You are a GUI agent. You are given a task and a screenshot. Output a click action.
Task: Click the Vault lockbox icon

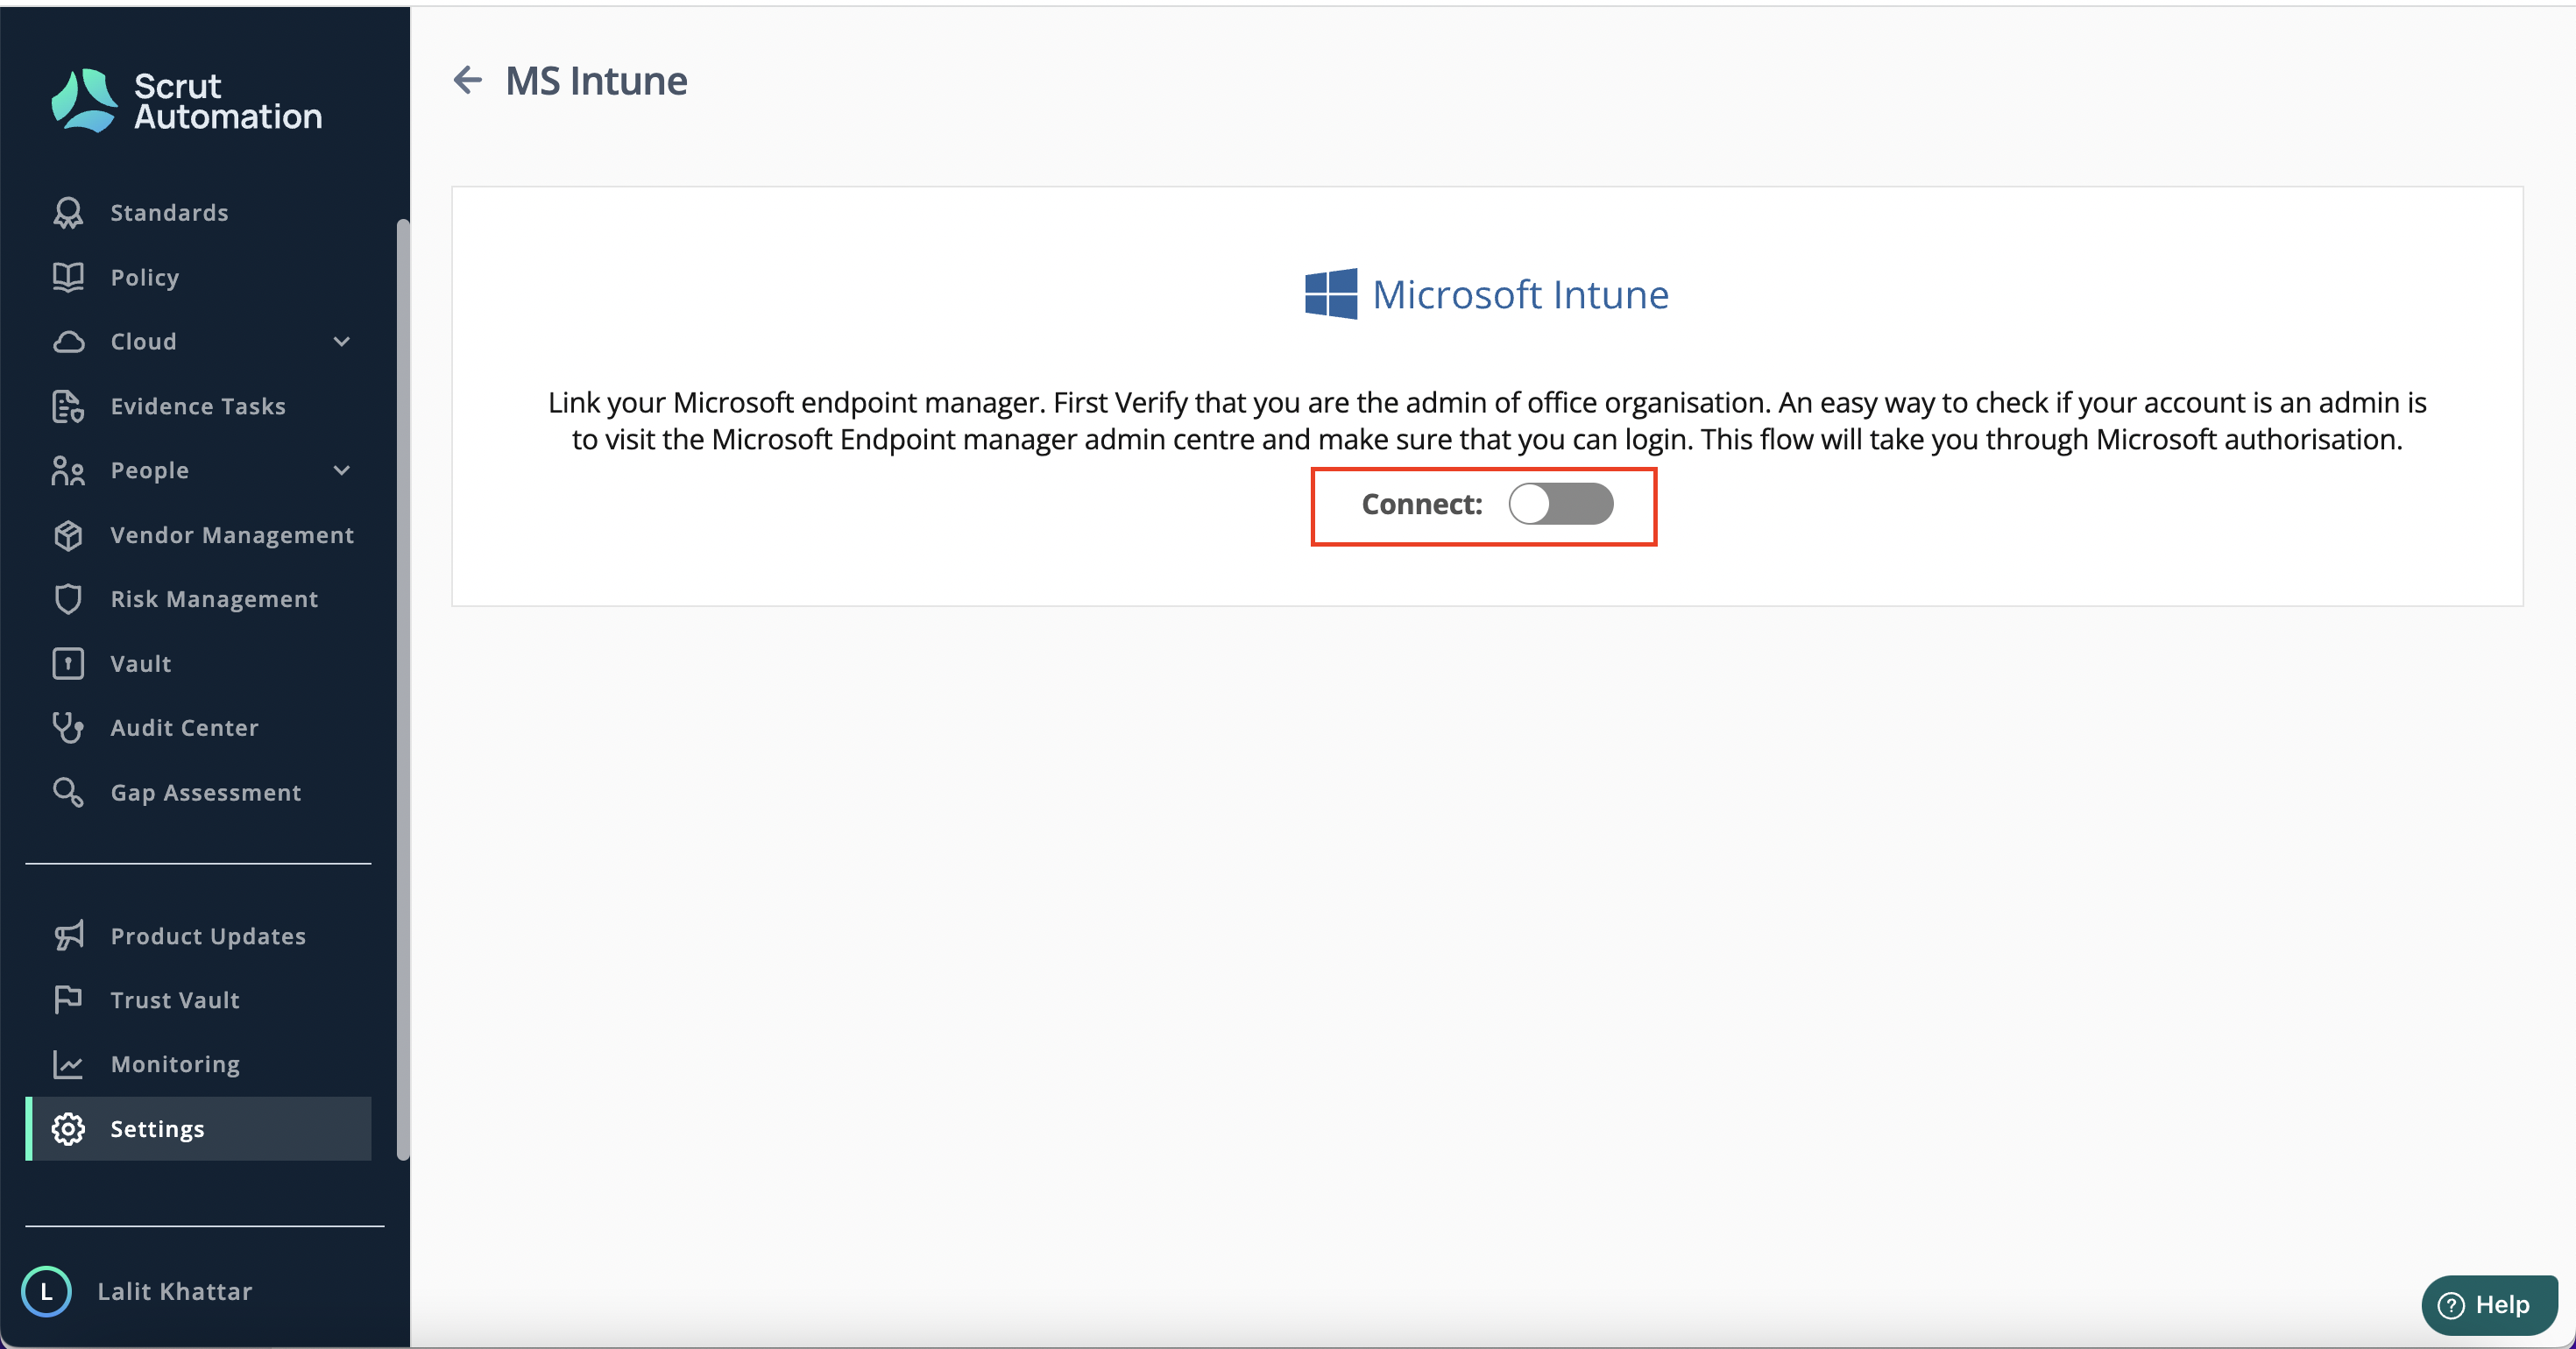coord(68,663)
